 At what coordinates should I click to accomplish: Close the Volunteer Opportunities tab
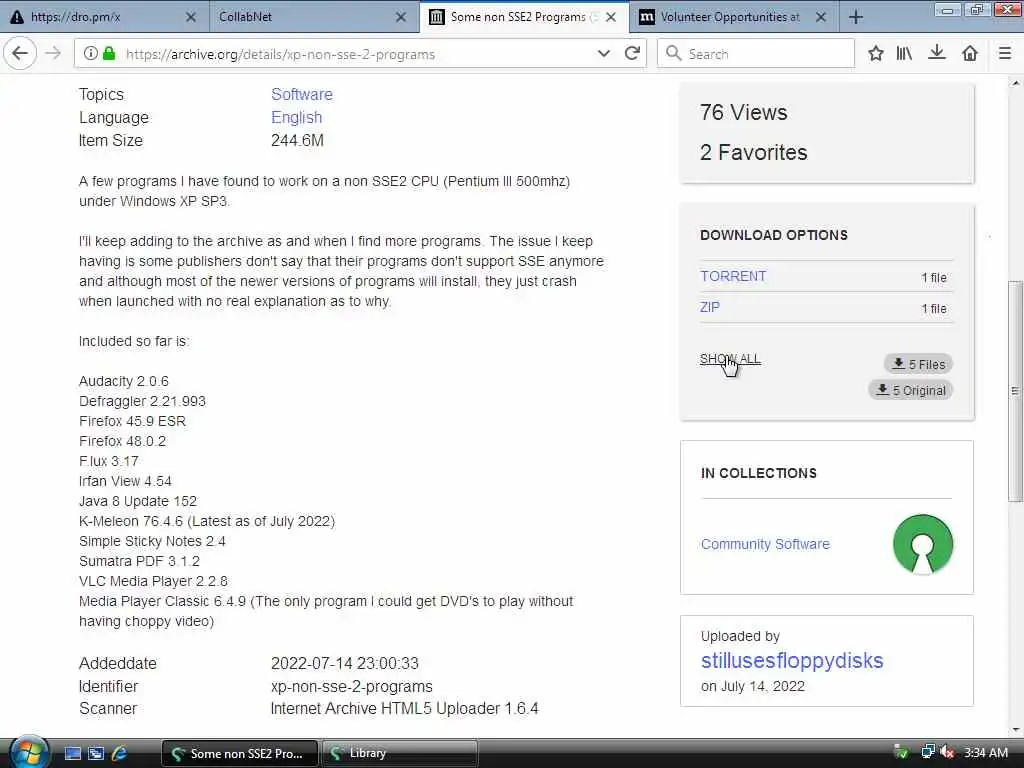tap(821, 18)
